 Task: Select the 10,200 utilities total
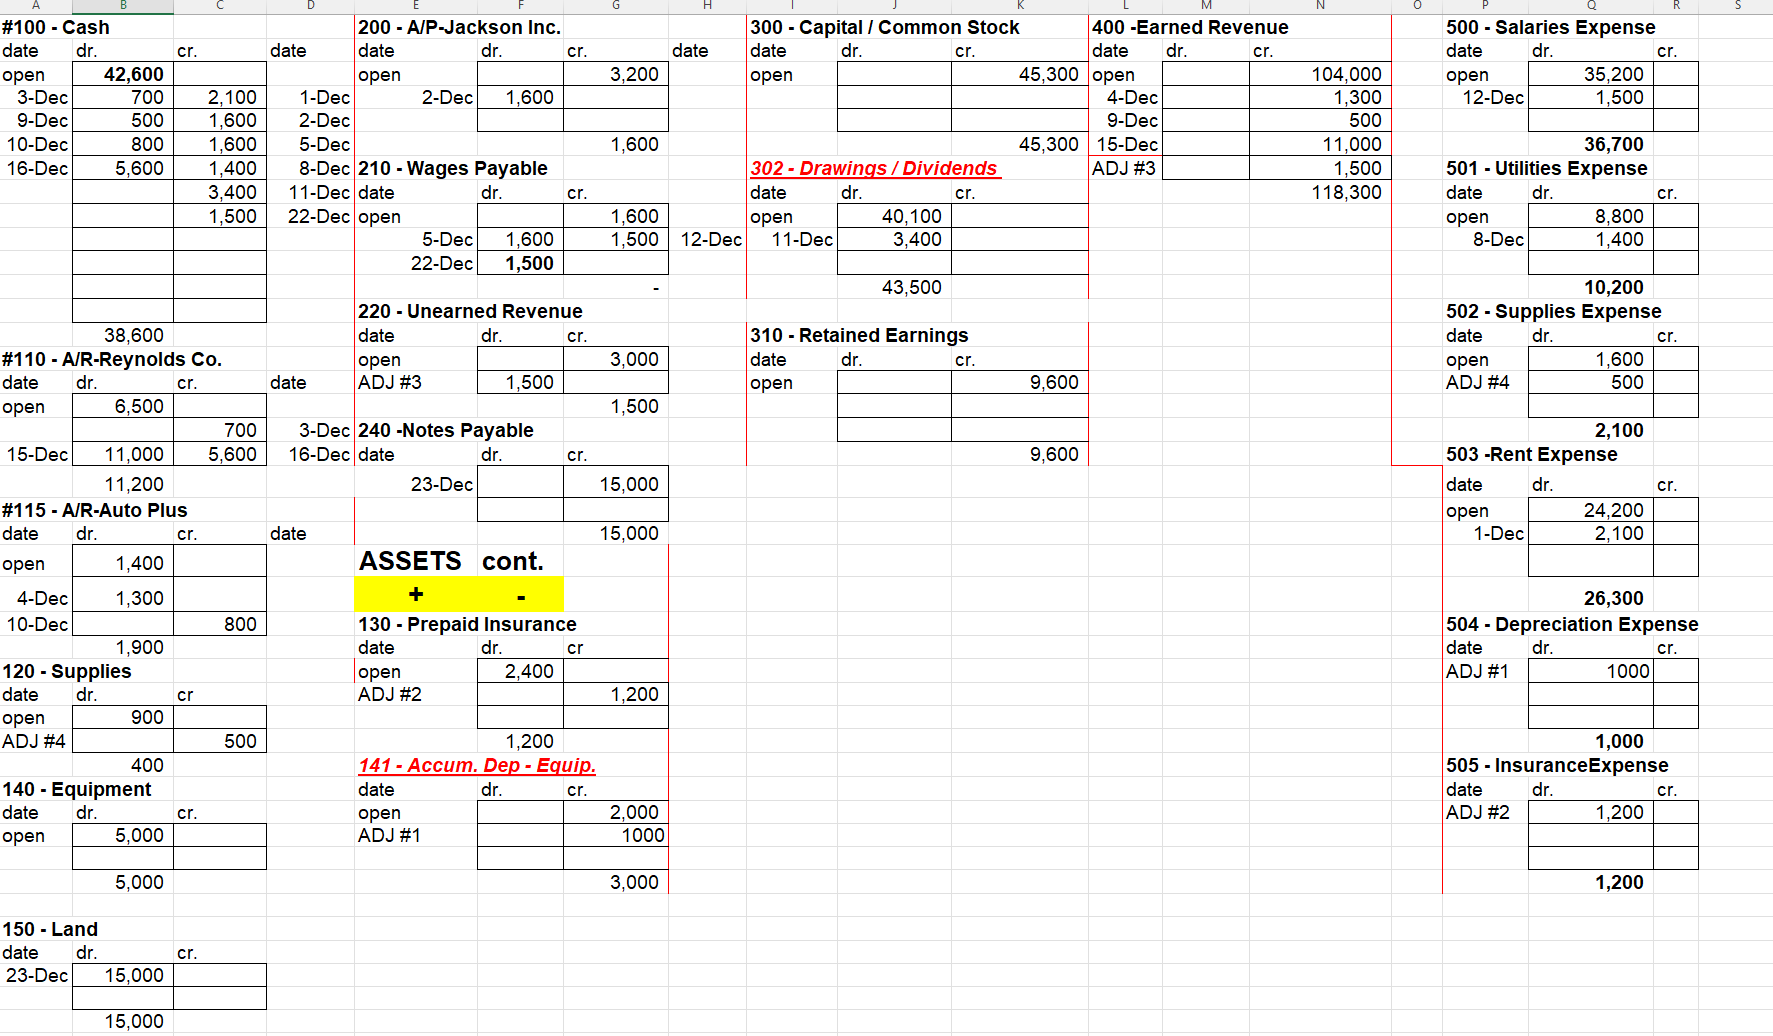(1591, 287)
